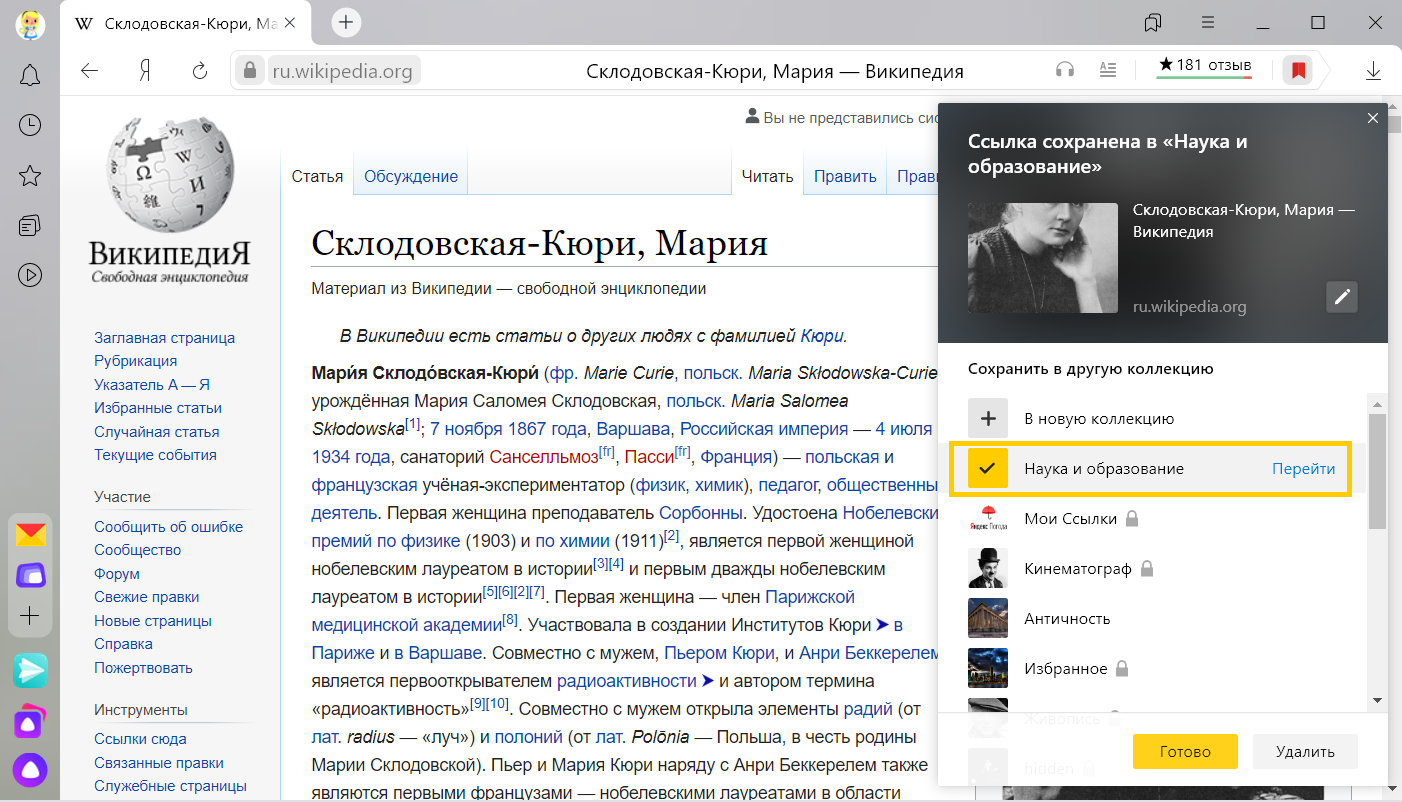
Task: Open Случайная статья link
Action: tap(157, 432)
